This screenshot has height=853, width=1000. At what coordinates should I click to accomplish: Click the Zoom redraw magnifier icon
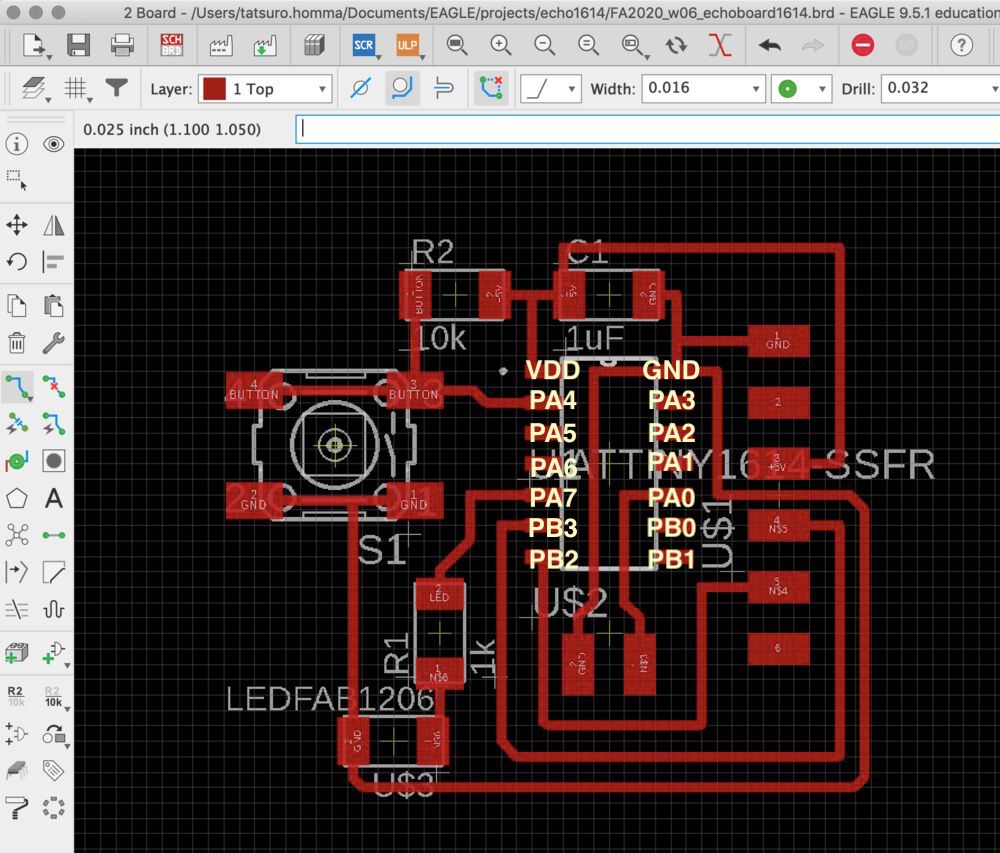pos(588,45)
